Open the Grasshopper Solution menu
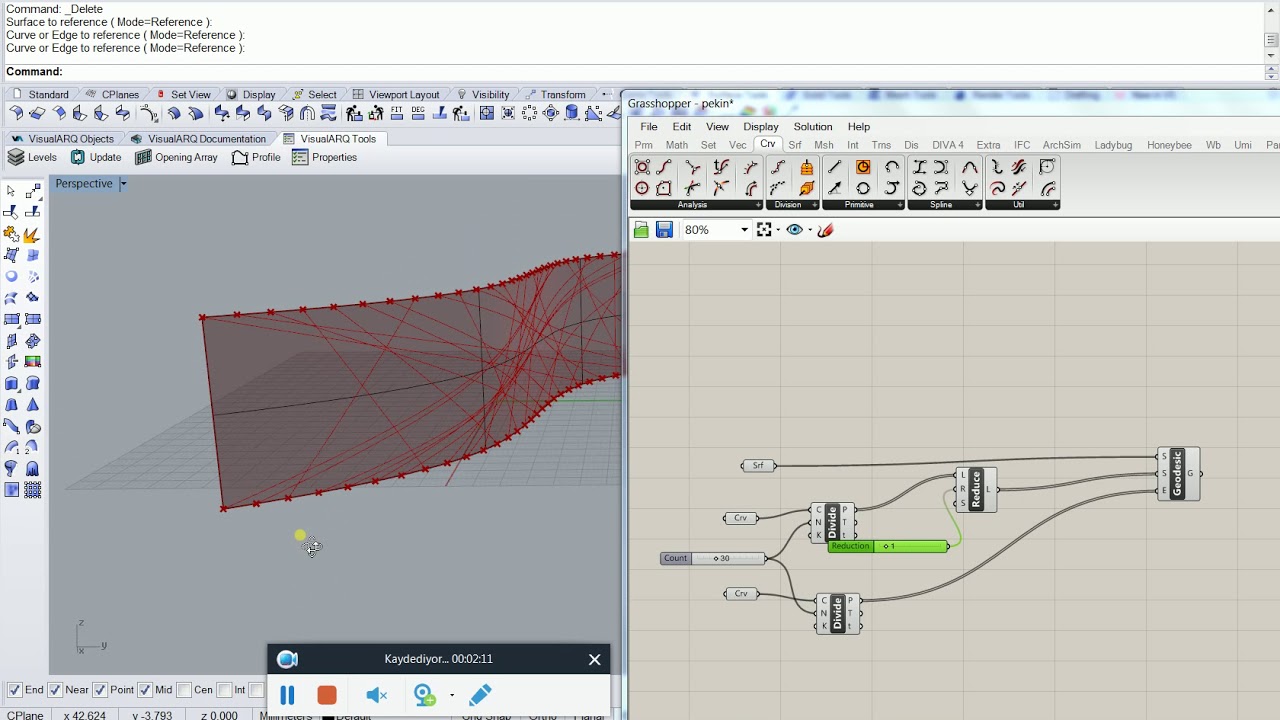This screenshot has height=720, width=1280. [813, 127]
